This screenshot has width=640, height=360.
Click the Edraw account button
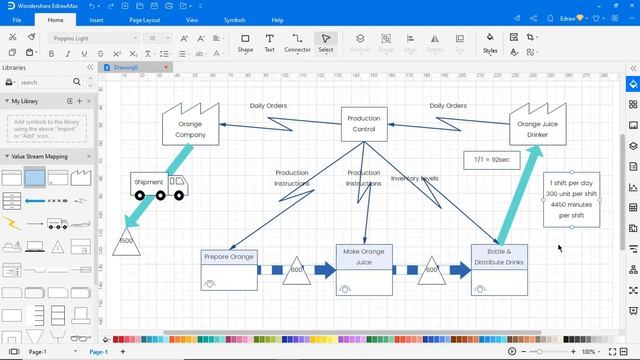click(x=572, y=18)
